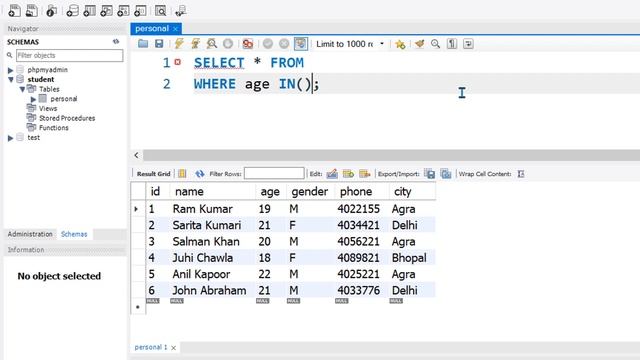Refresh the result grid data

point(200,174)
